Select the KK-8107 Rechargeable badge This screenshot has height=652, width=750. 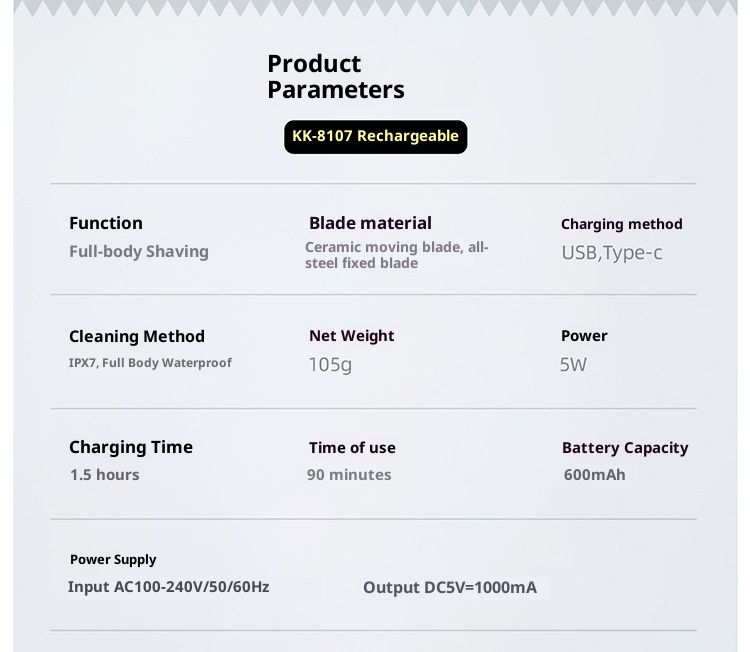375,136
